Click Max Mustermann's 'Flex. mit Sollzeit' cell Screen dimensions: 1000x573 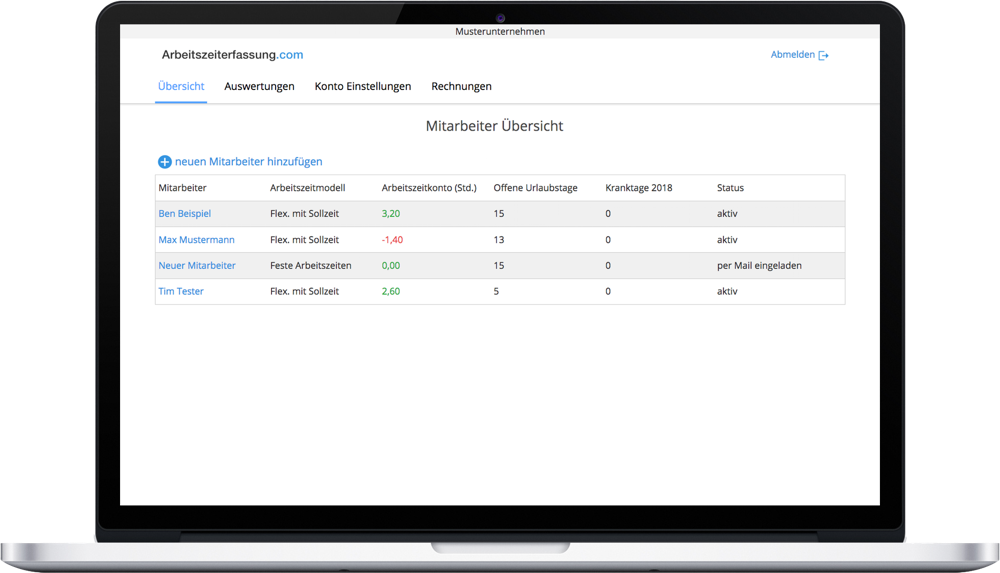click(x=304, y=240)
